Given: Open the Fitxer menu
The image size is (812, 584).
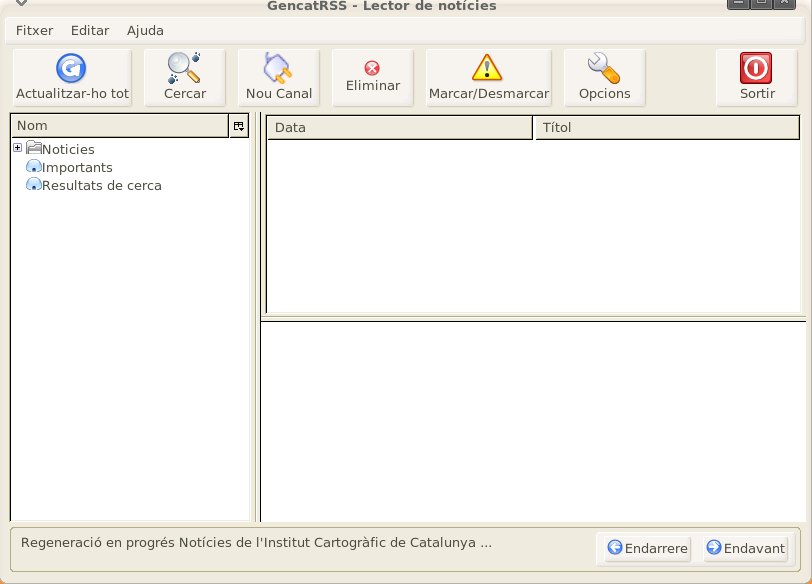Looking at the screenshot, I should (x=35, y=30).
